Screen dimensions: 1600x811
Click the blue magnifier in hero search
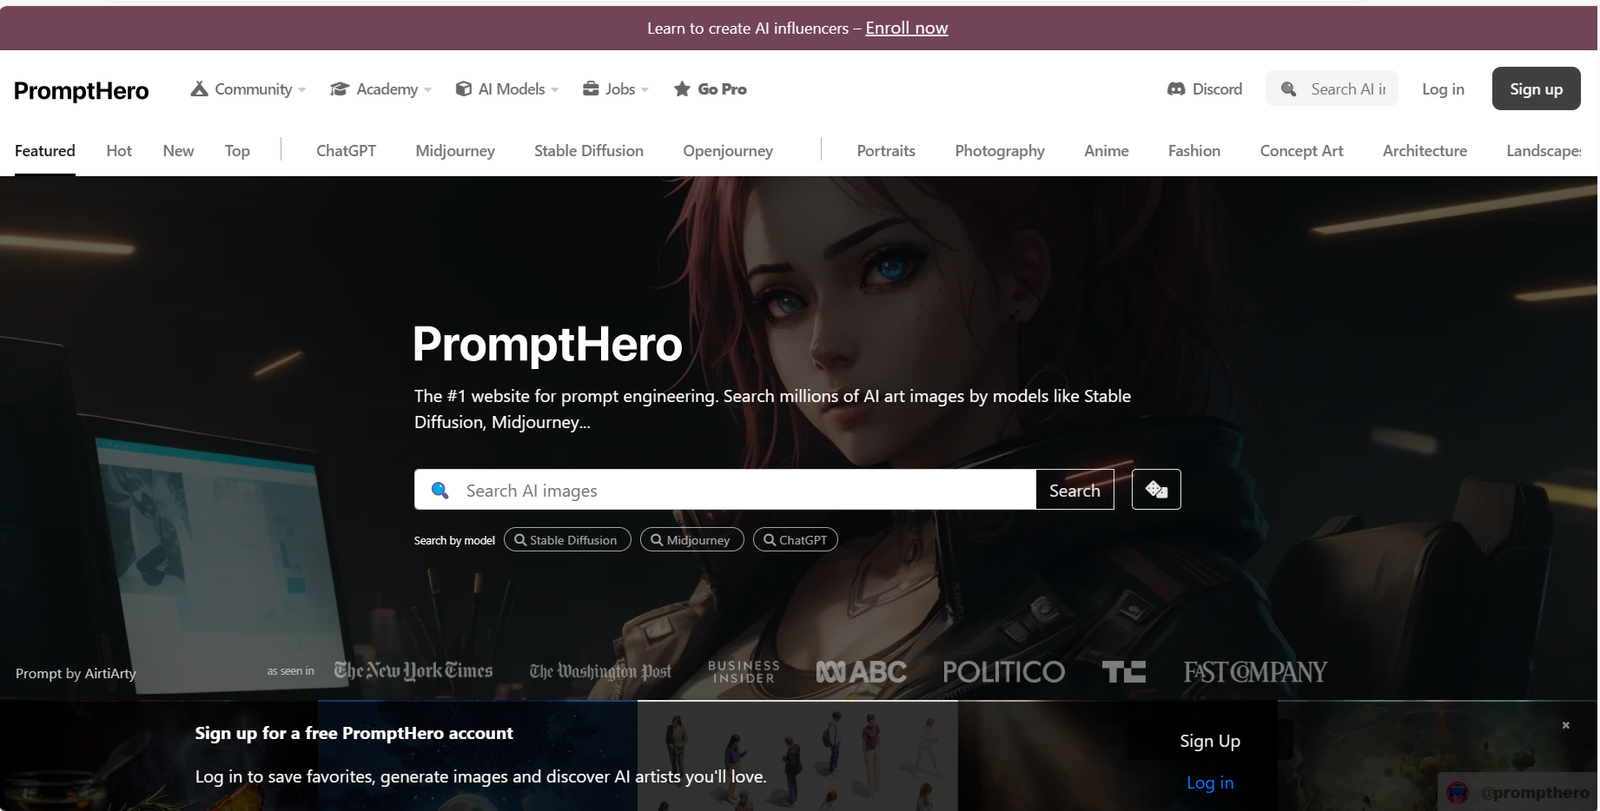point(440,490)
